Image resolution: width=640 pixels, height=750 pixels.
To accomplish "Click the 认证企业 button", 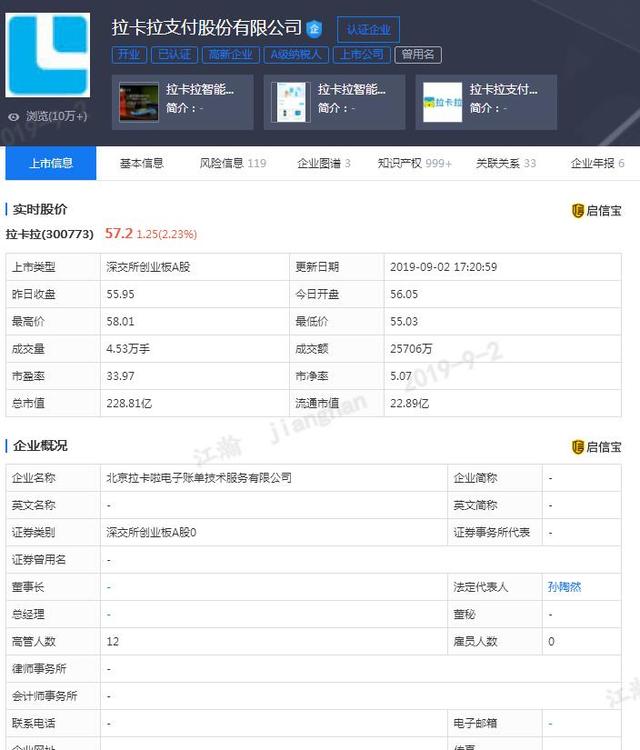I will pos(368,30).
